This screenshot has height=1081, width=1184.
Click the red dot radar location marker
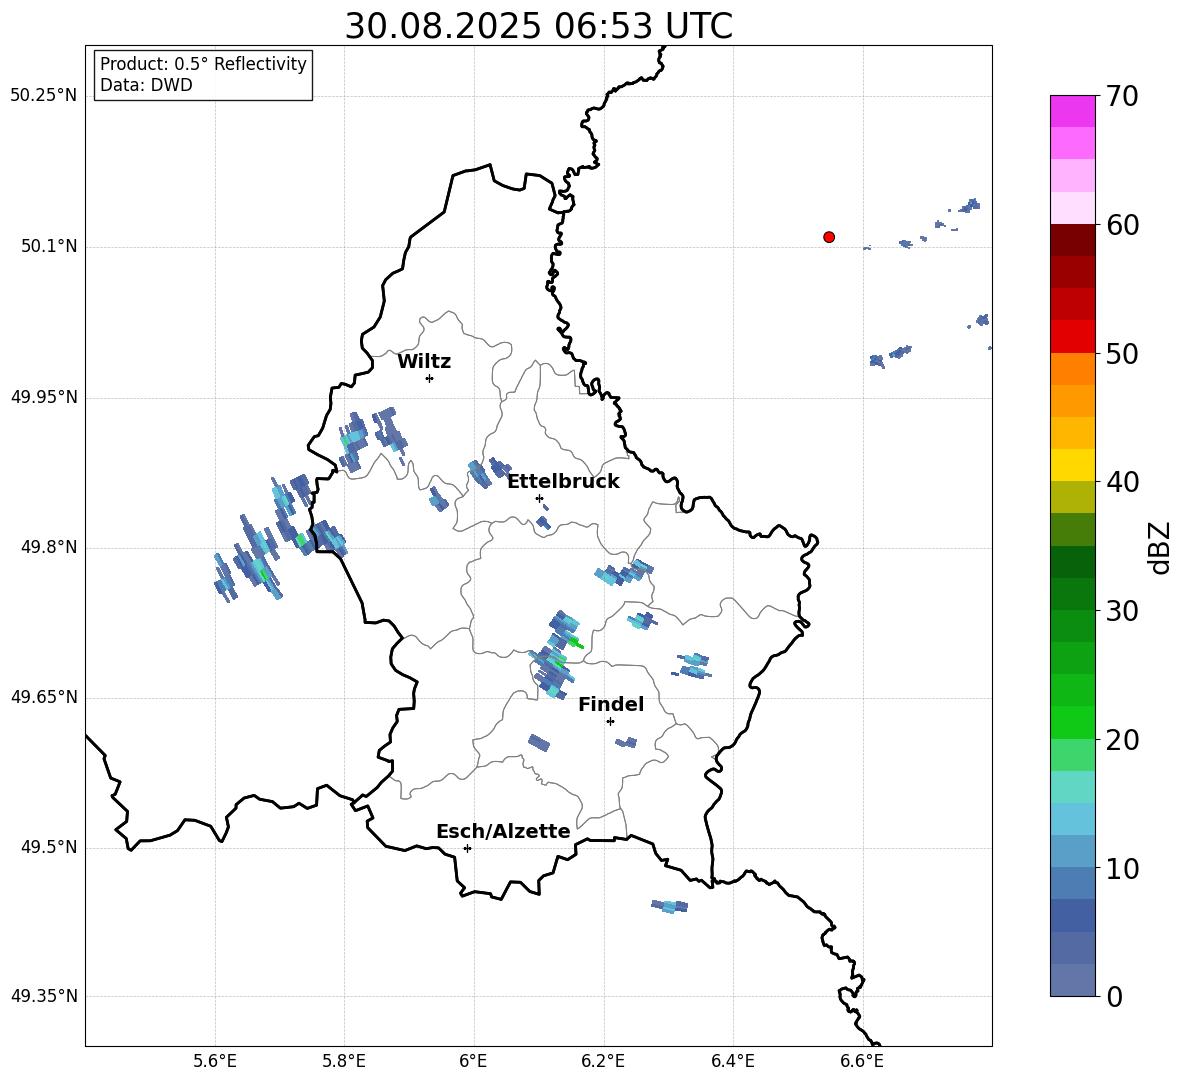tap(828, 237)
